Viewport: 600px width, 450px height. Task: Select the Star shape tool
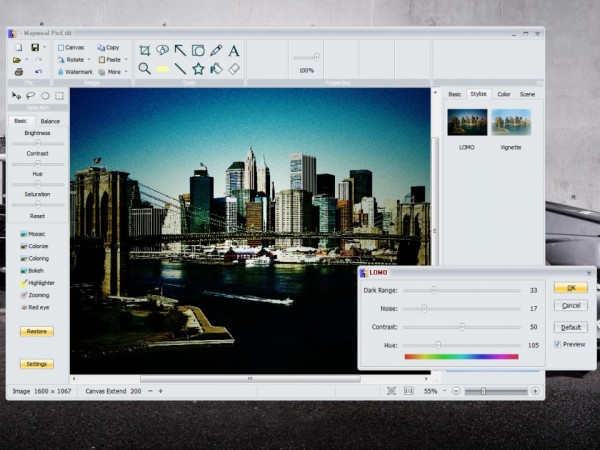[198, 69]
